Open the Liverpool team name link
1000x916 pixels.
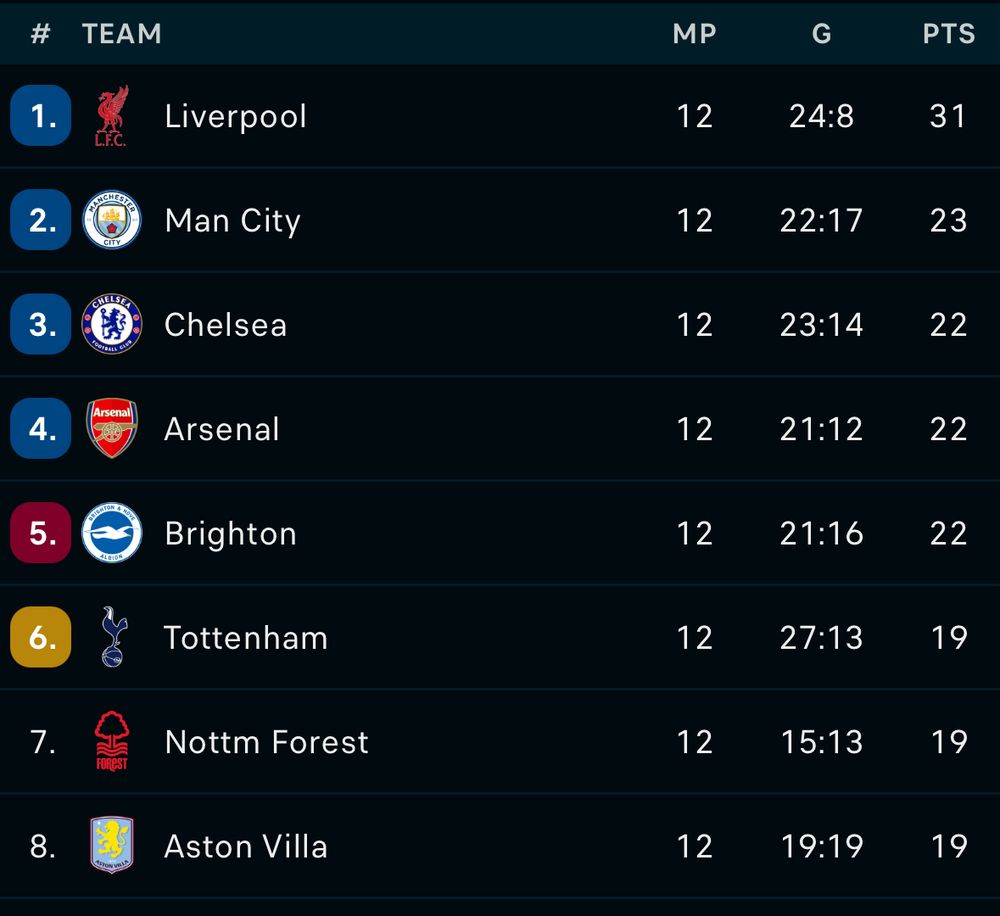235,116
